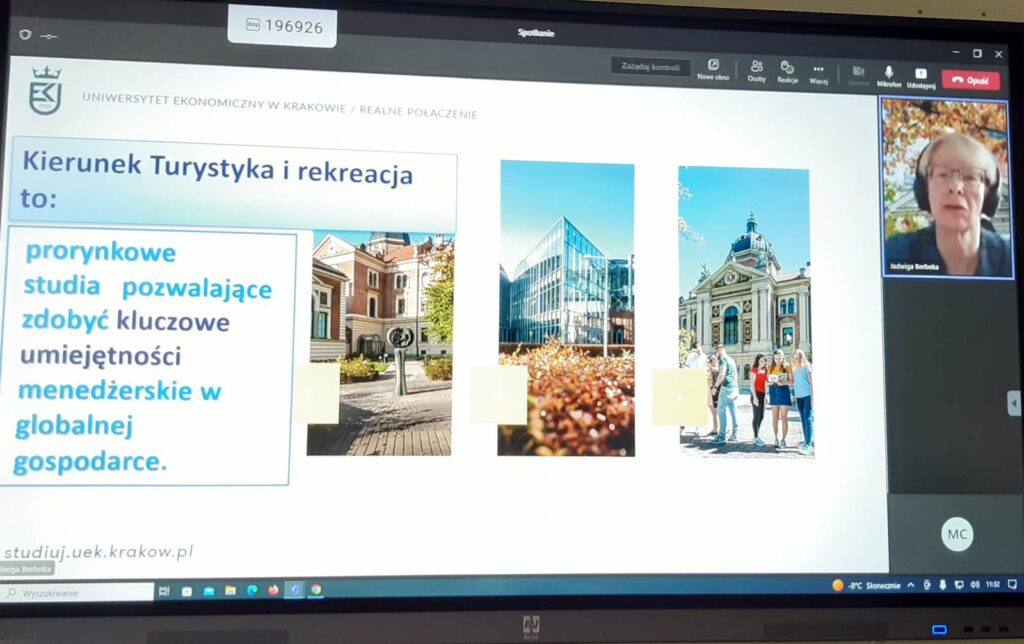Click the "Spotkanie" meeting window title
Screen dimensions: 1024x644
pyautogui.click(x=536, y=33)
